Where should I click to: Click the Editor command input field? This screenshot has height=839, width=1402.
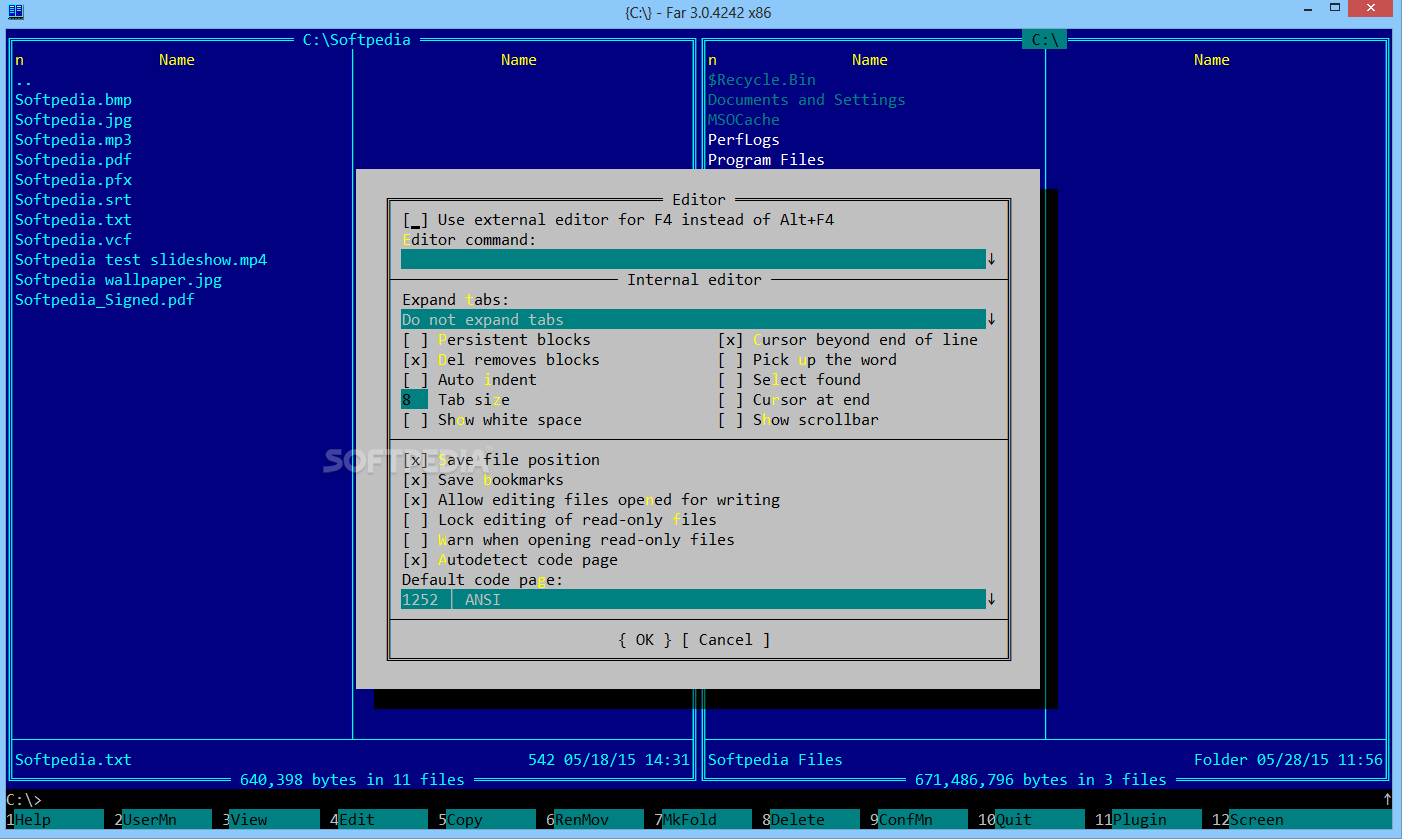click(693, 260)
